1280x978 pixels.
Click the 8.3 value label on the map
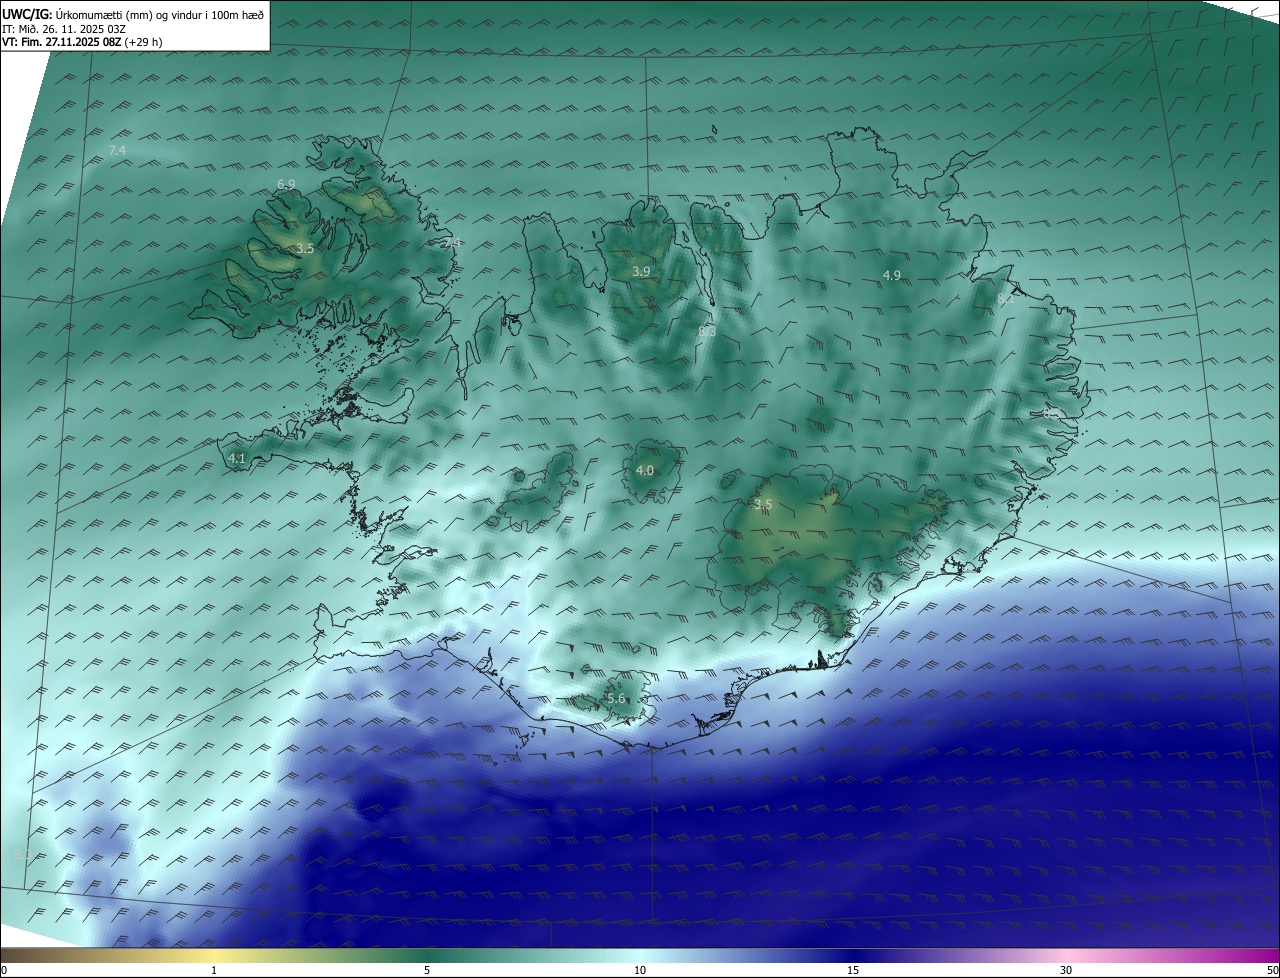[707, 331]
